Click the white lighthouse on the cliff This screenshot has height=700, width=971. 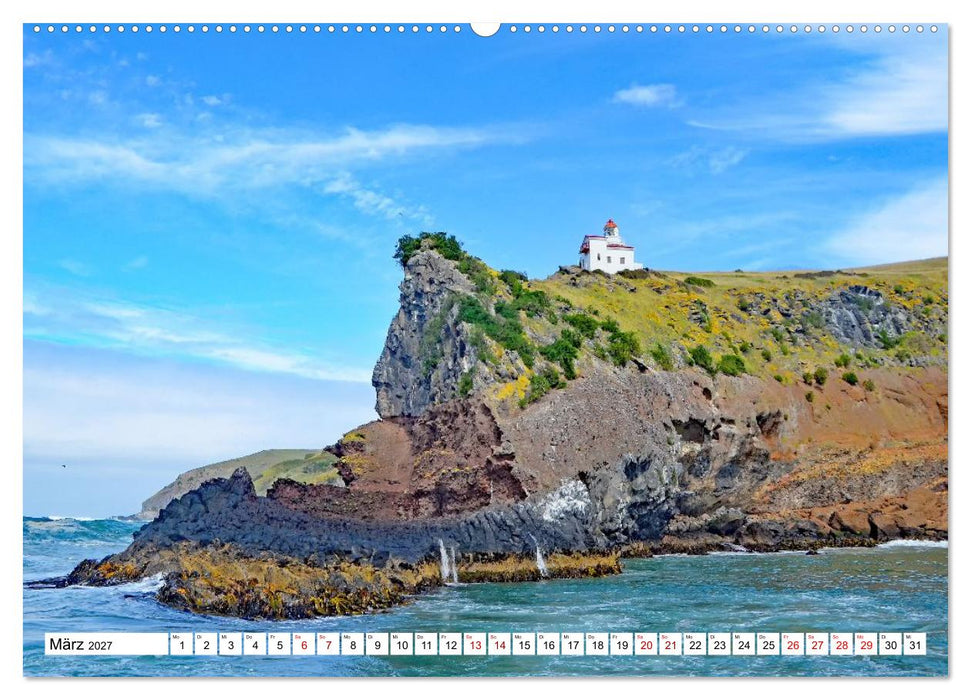click(609, 247)
